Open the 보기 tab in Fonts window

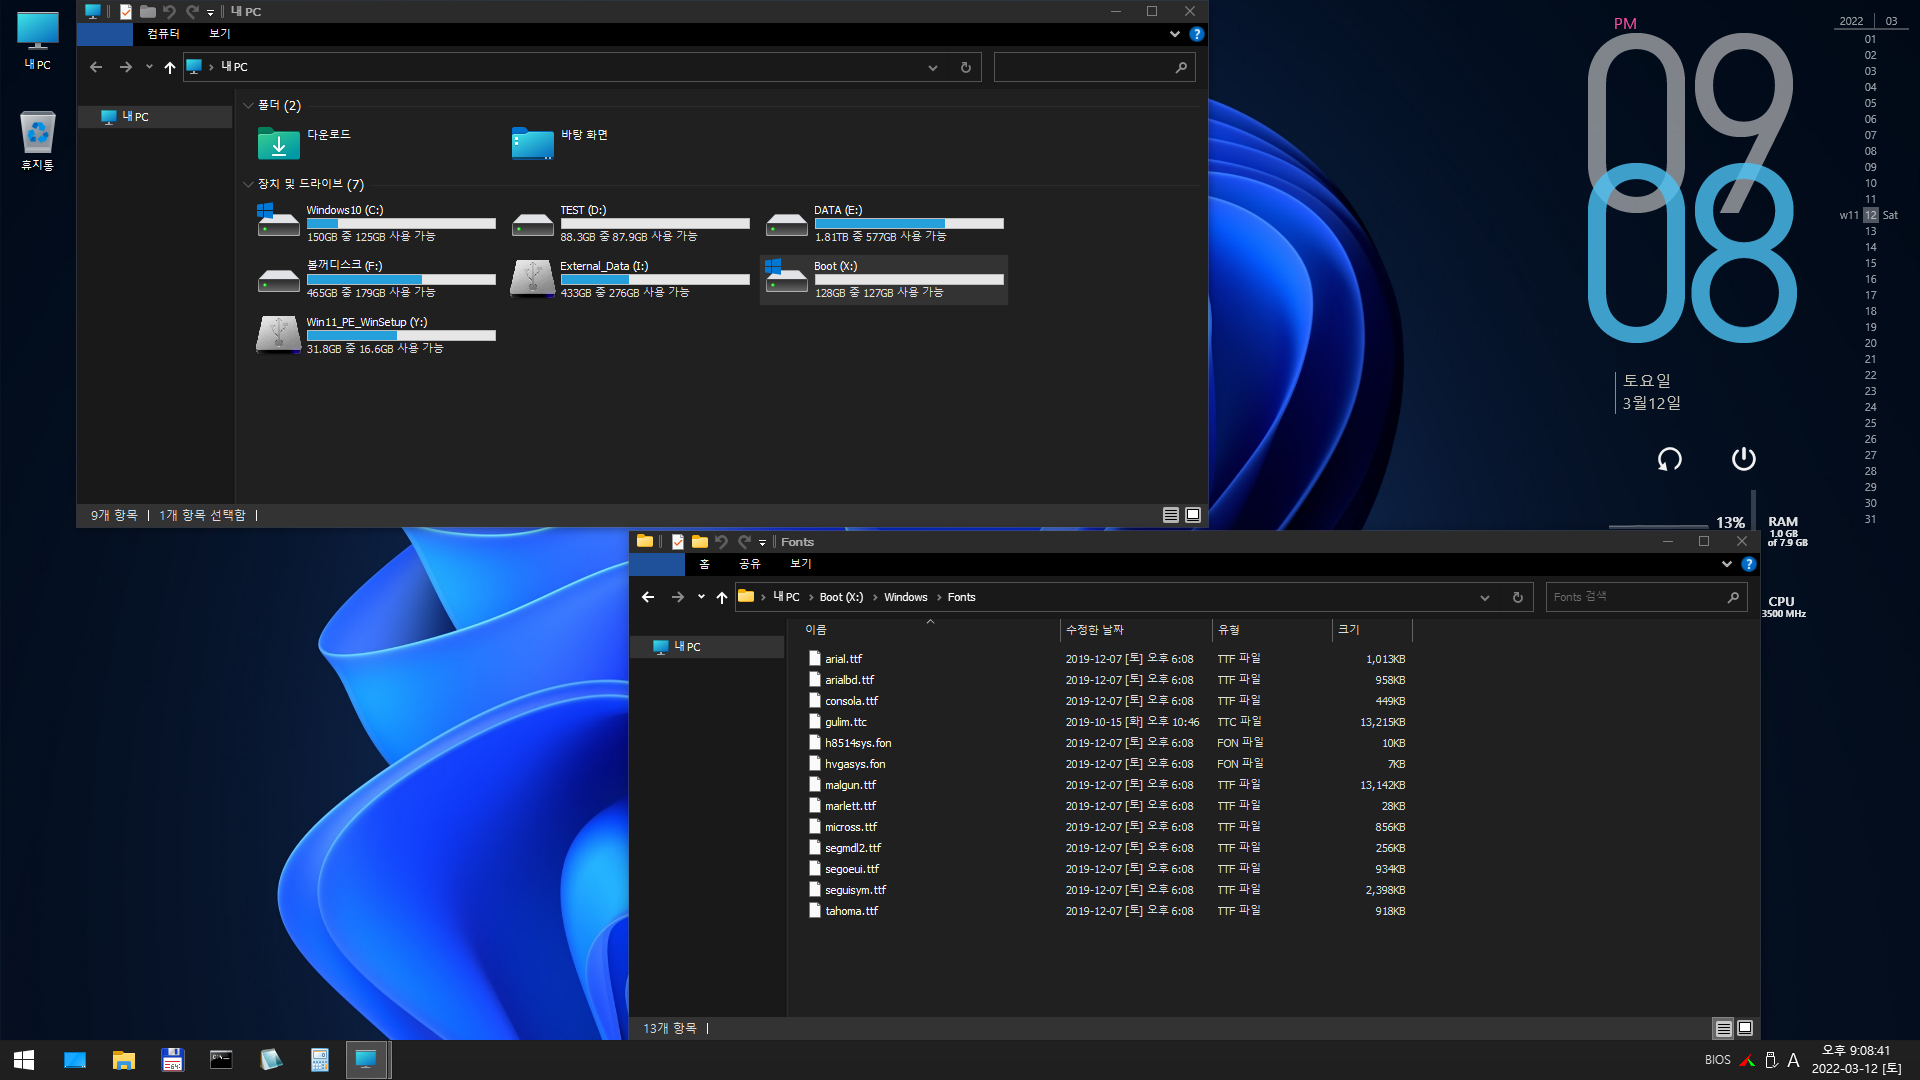click(801, 564)
